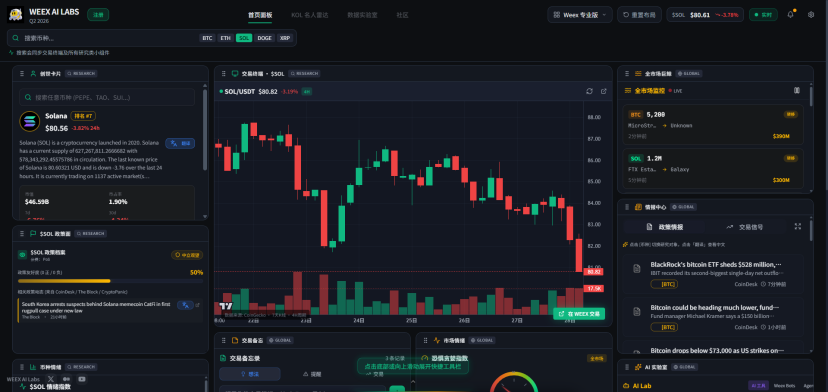Viewport: 828px width, 392px height.
Task: Open South Korea arrests suspects news headline
Action: [x=96, y=307]
